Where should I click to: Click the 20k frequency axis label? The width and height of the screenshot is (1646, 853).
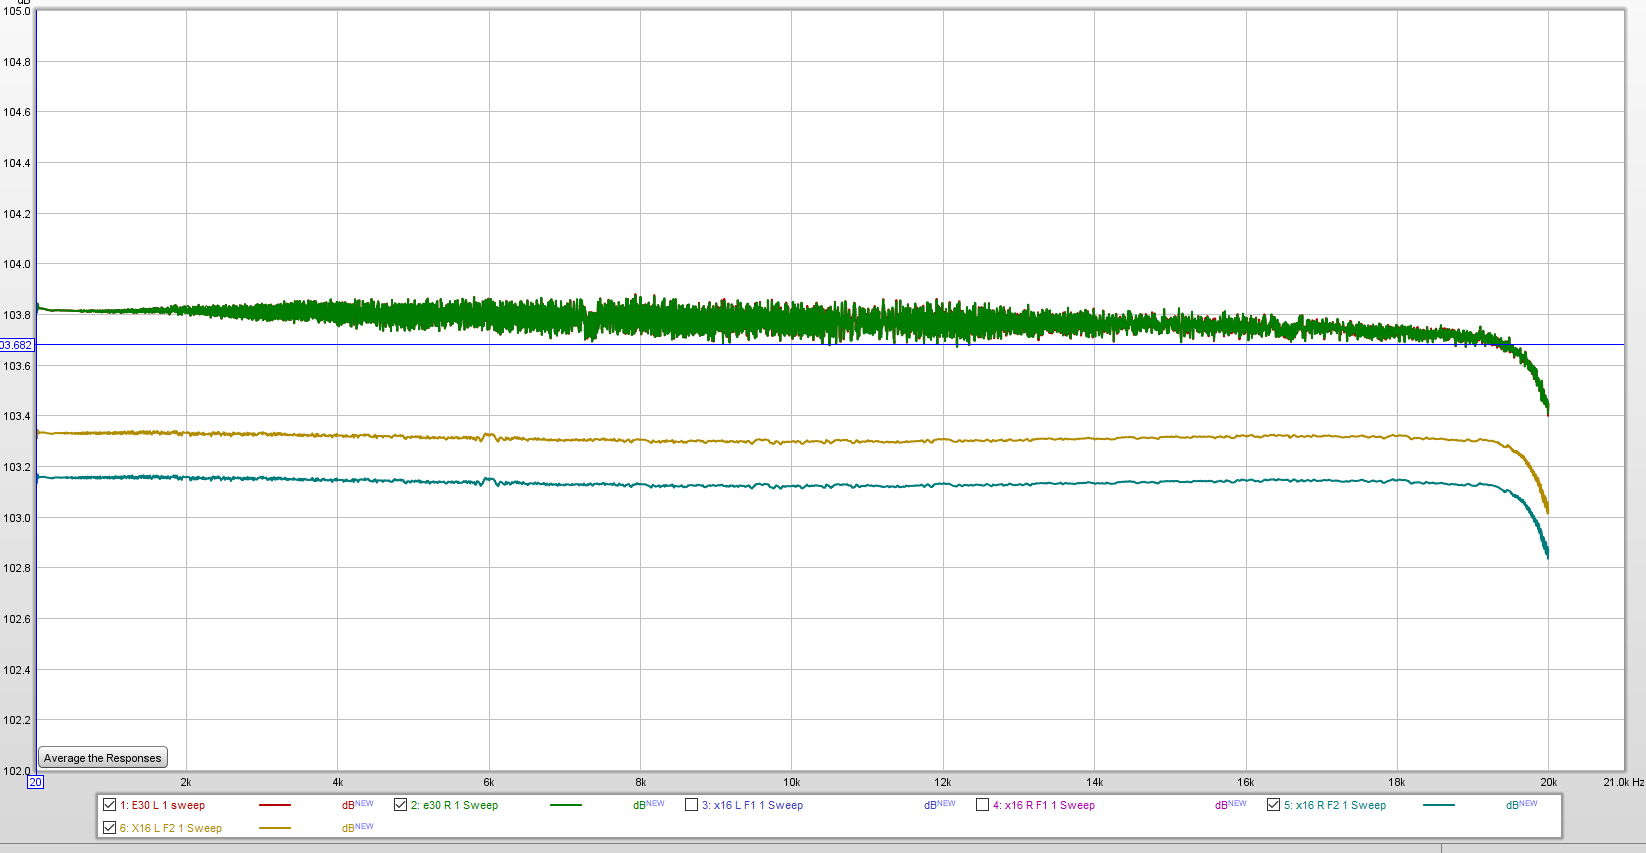(x=1548, y=782)
